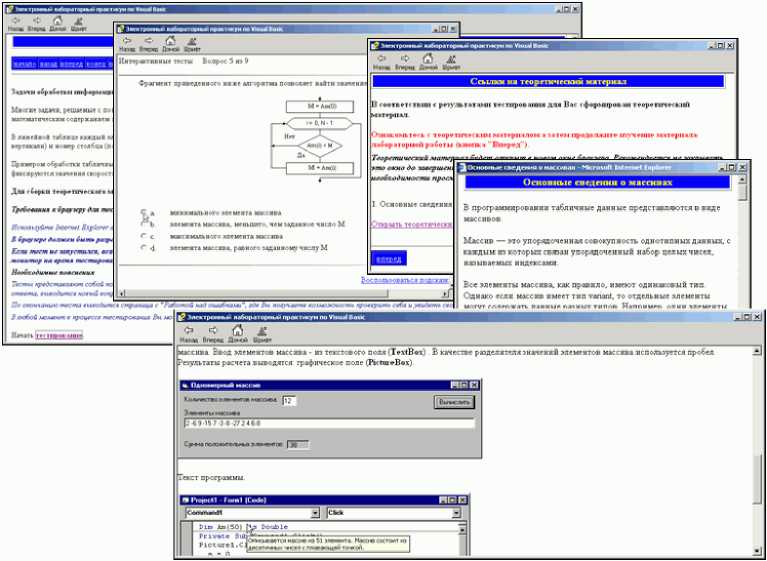The width and height of the screenshot is (767, 561).
Task: Close the Internet Explorer array basics window
Action: coord(743,167)
